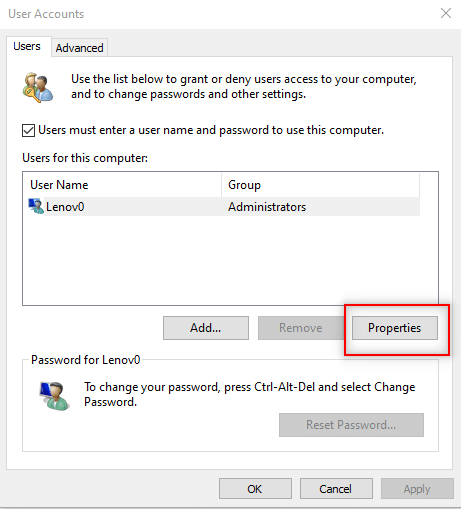Select the Users tab
This screenshot has width=461, height=509.
27,46
